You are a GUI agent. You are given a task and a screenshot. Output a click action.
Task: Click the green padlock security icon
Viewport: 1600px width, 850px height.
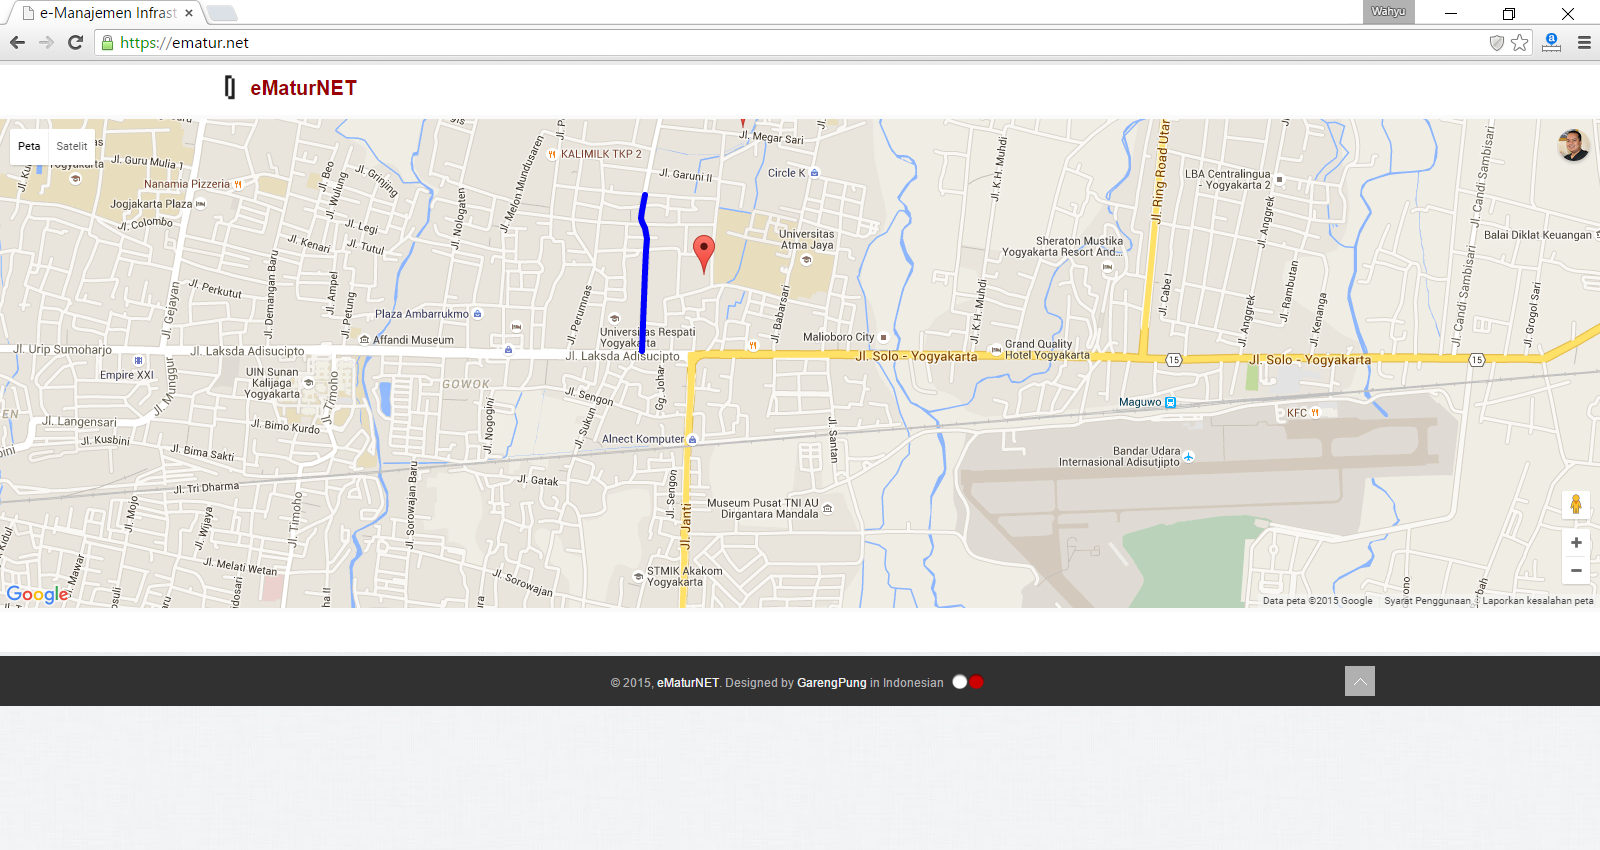(x=108, y=42)
